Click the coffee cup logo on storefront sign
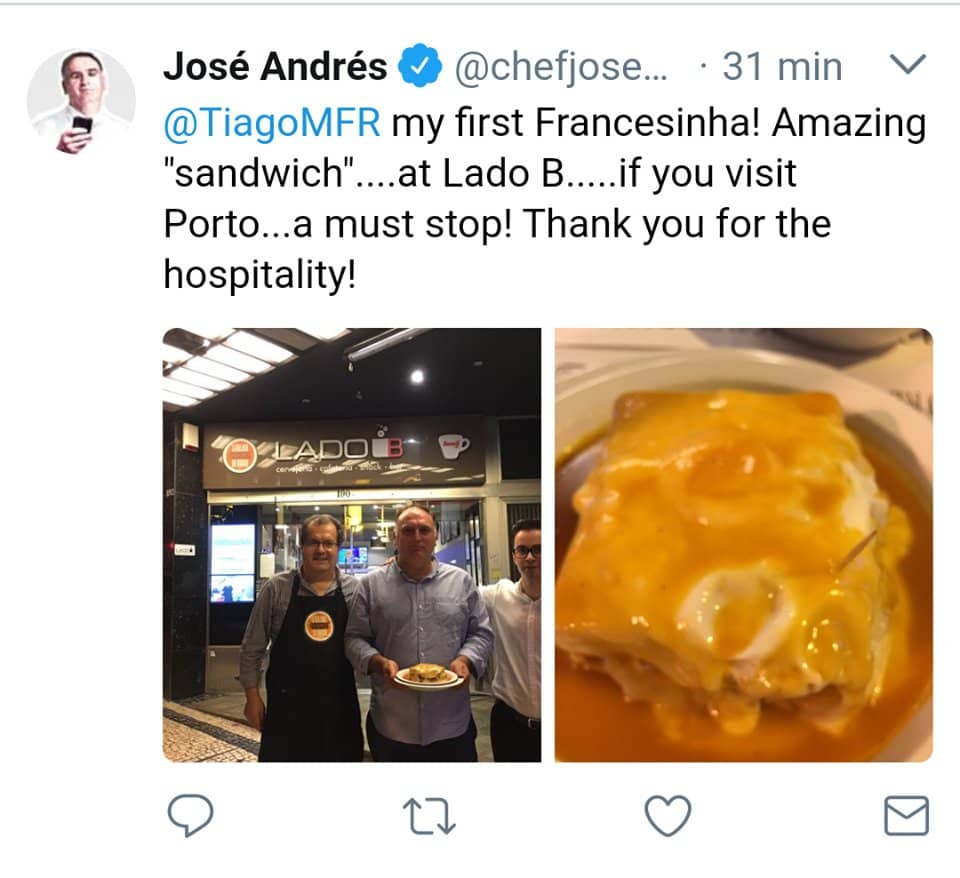The image size is (960, 878). tap(454, 446)
